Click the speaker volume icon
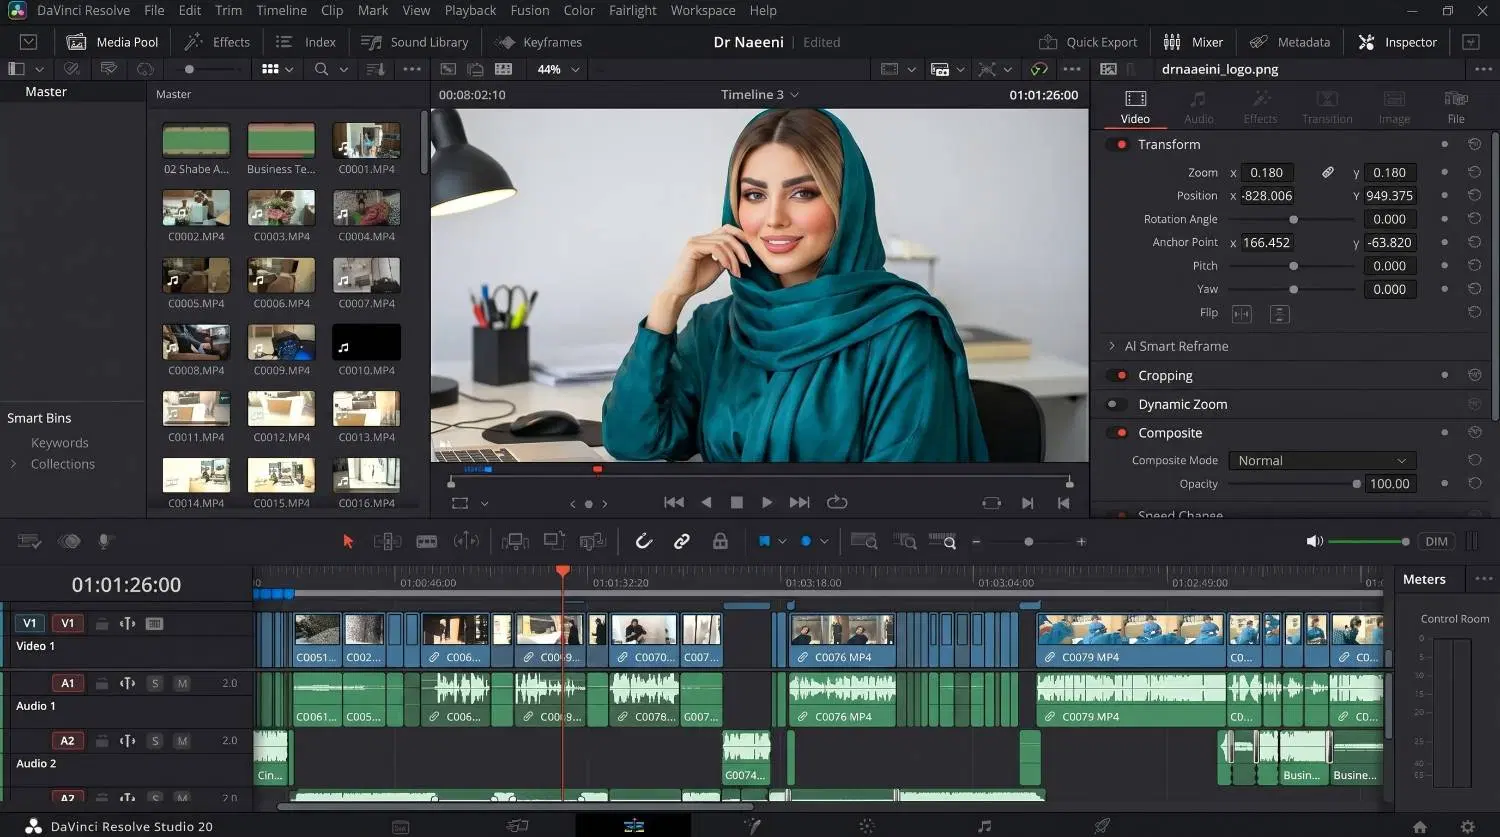Screen dimensions: 1500x837 [x=1314, y=541]
